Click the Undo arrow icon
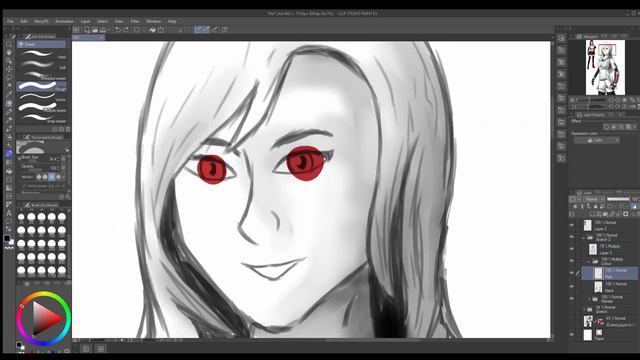This screenshot has height=360, width=640. [118, 30]
